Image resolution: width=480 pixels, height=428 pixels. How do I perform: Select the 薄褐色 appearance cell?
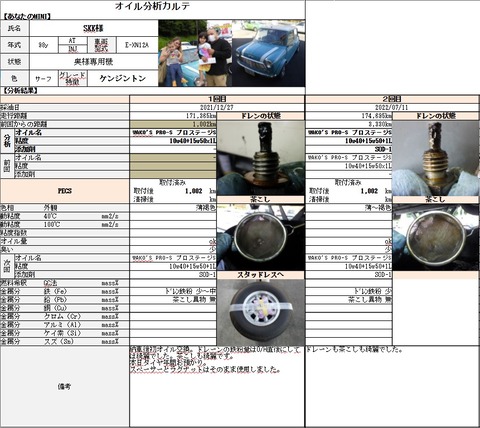coord(173,207)
